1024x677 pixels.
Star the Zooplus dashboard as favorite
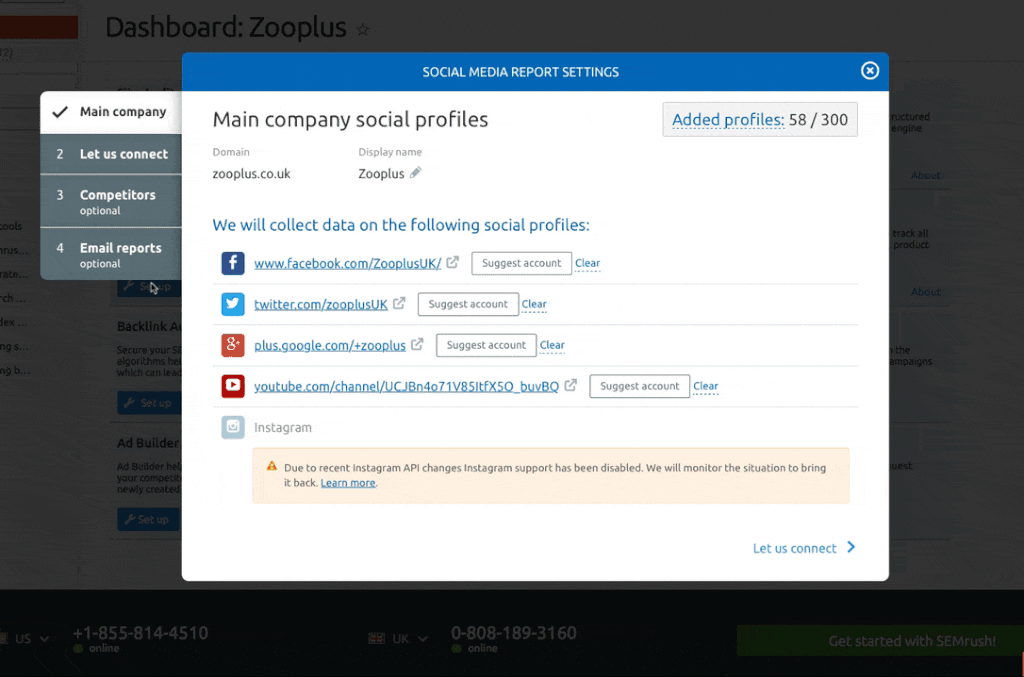362,29
